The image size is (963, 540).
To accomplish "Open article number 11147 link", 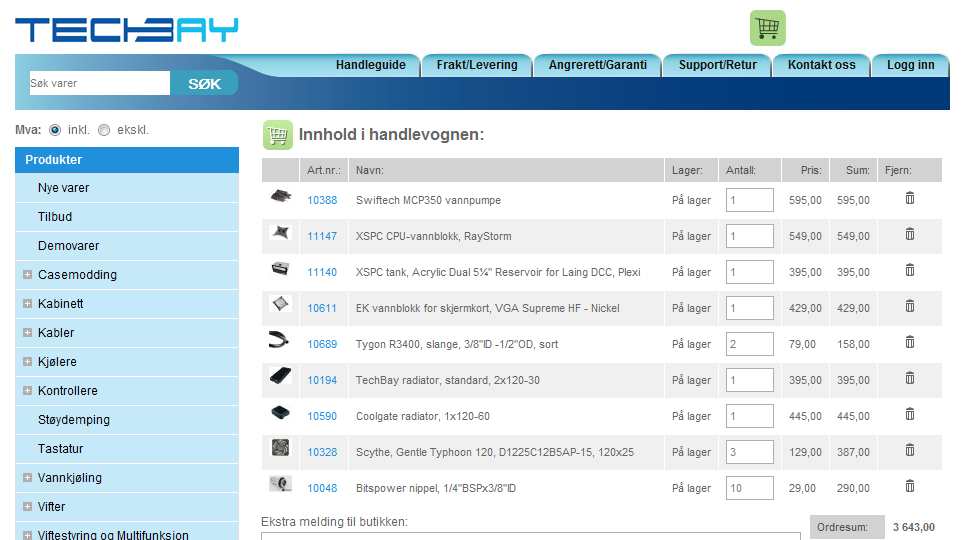I will [322, 237].
